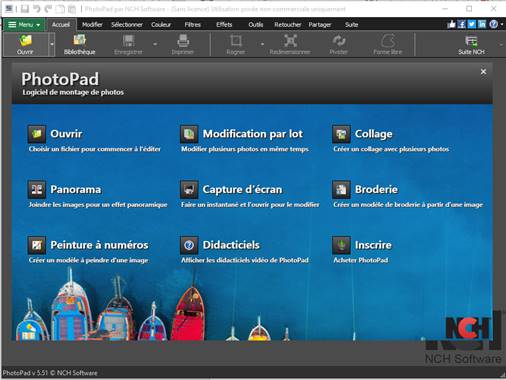Open the Effets tab
Screen dimensions: 506x380
[224, 25]
